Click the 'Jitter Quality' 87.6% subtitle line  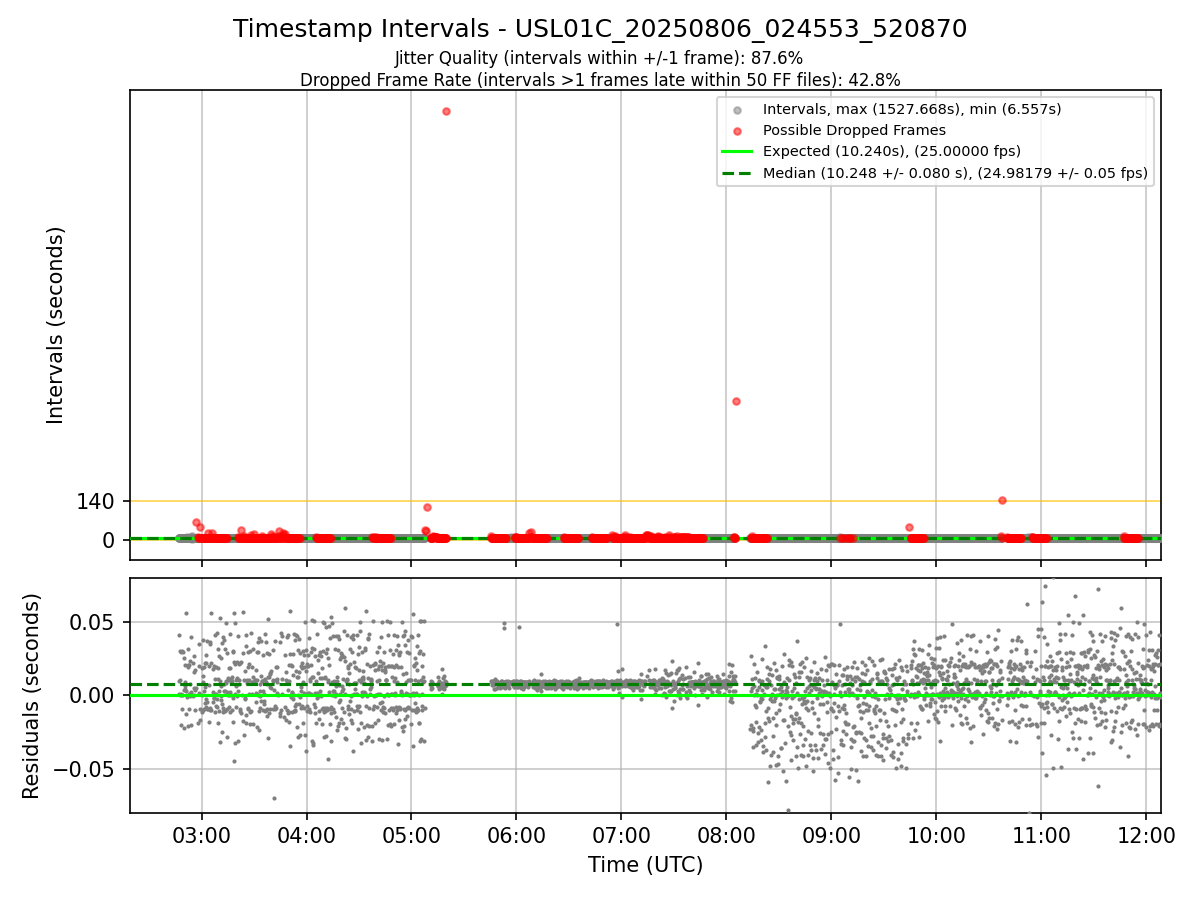coord(599,59)
